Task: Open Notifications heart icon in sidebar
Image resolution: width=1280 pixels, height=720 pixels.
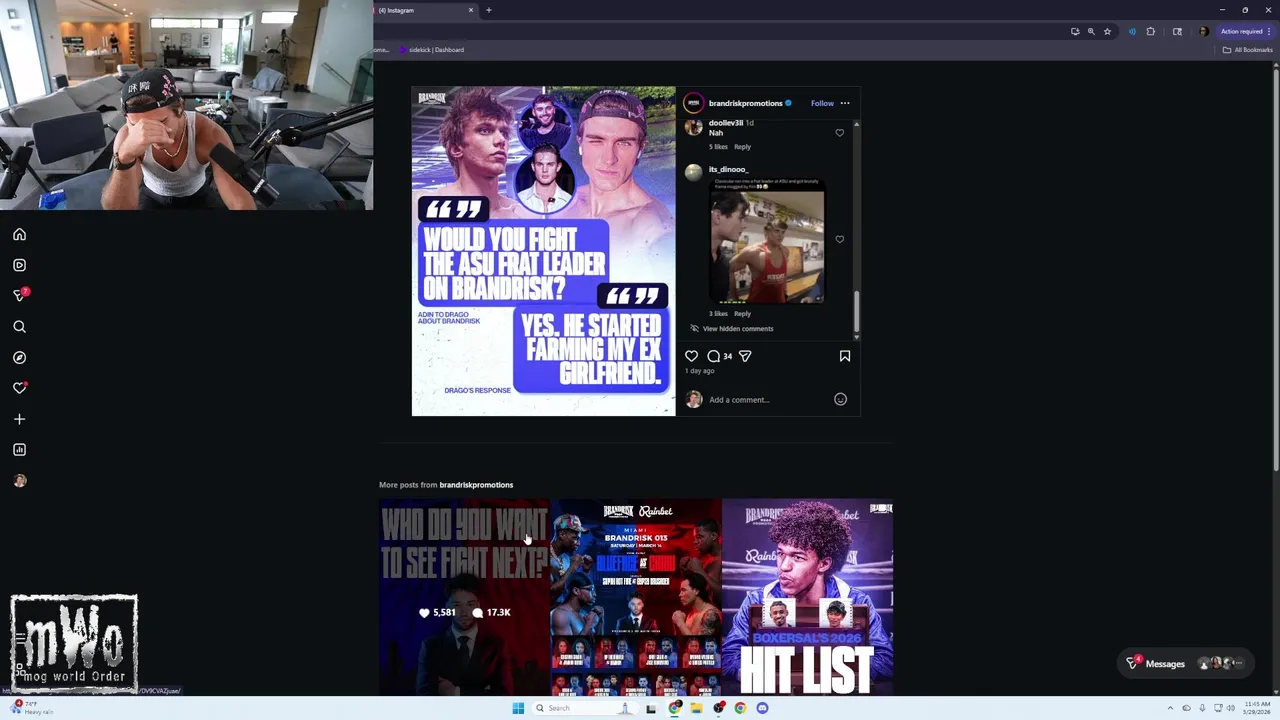Action: (x=19, y=388)
